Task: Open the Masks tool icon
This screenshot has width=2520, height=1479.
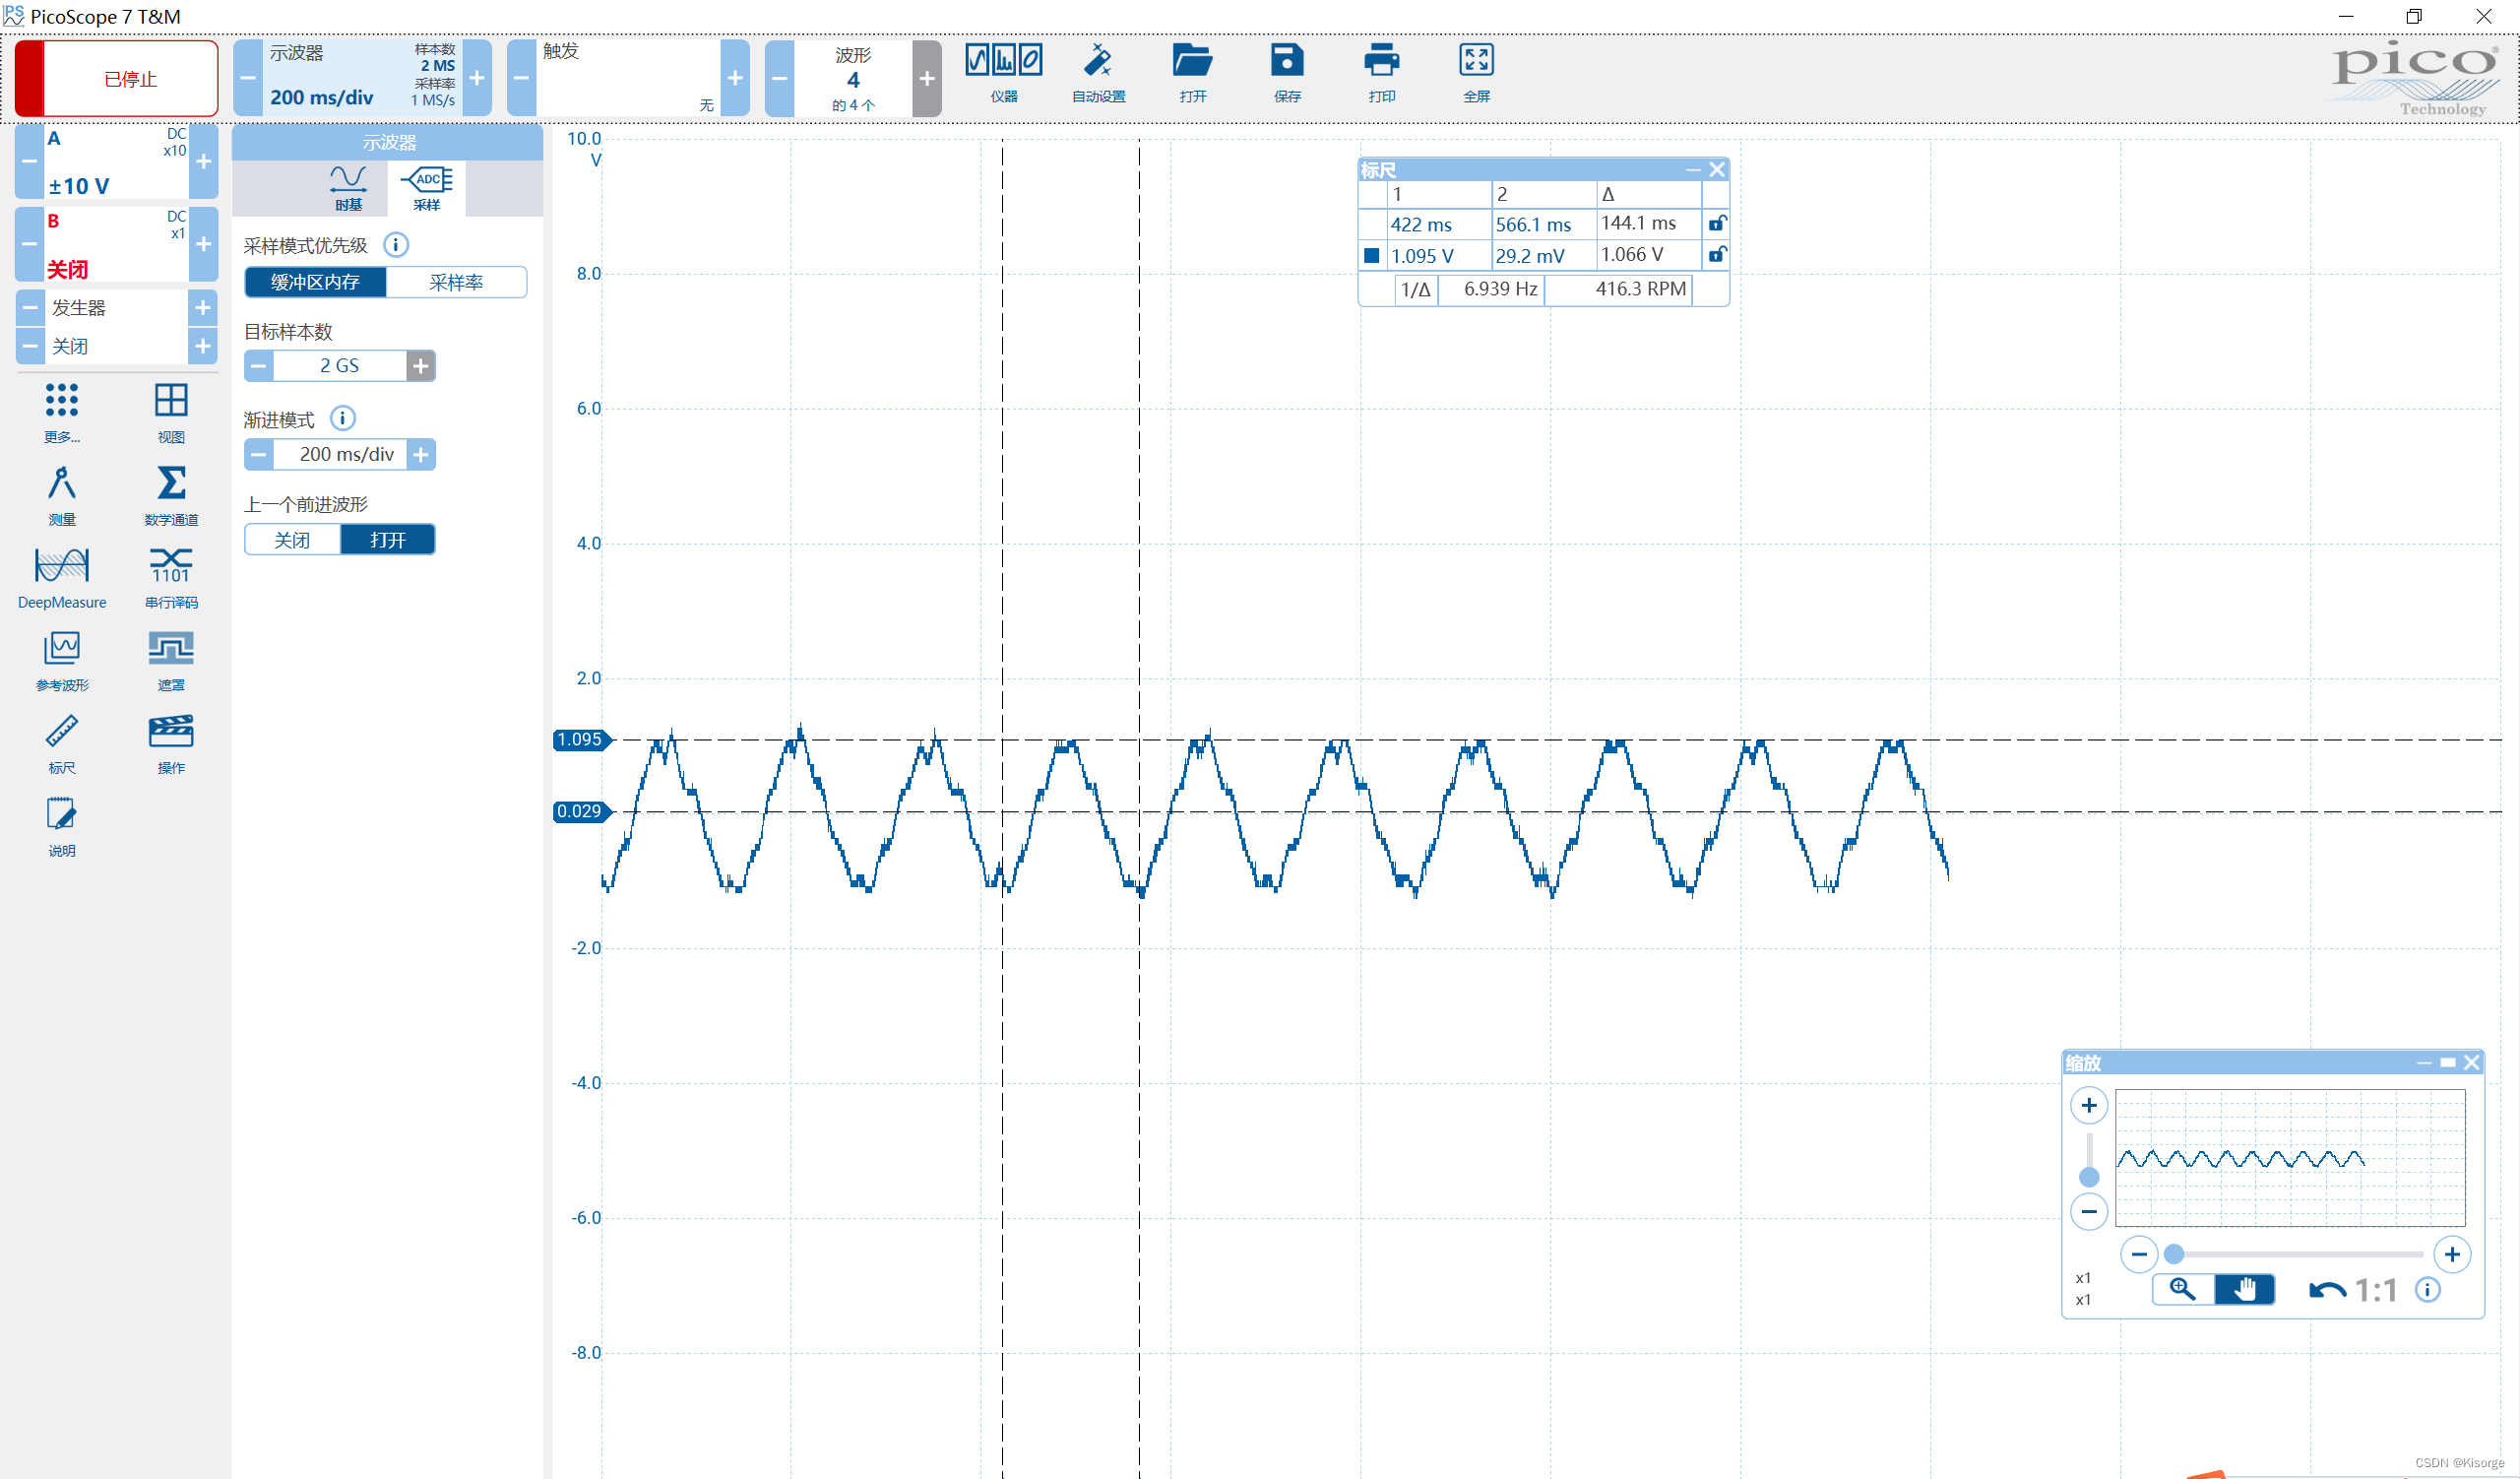Action: point(171,650)
